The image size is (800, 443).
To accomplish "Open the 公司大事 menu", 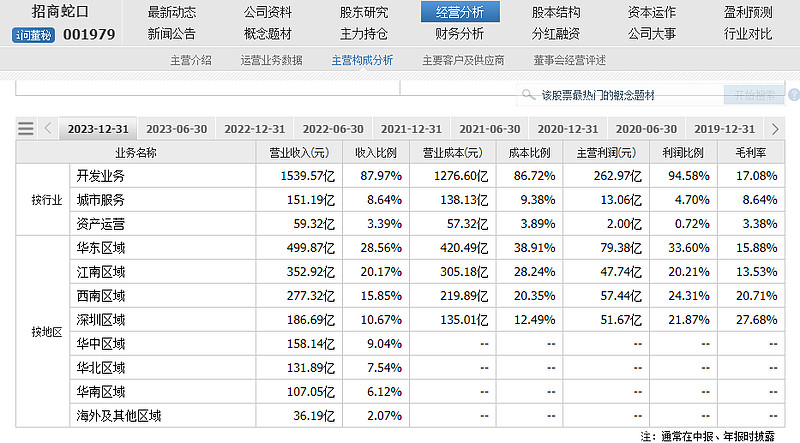I will [x=652, y=34].
